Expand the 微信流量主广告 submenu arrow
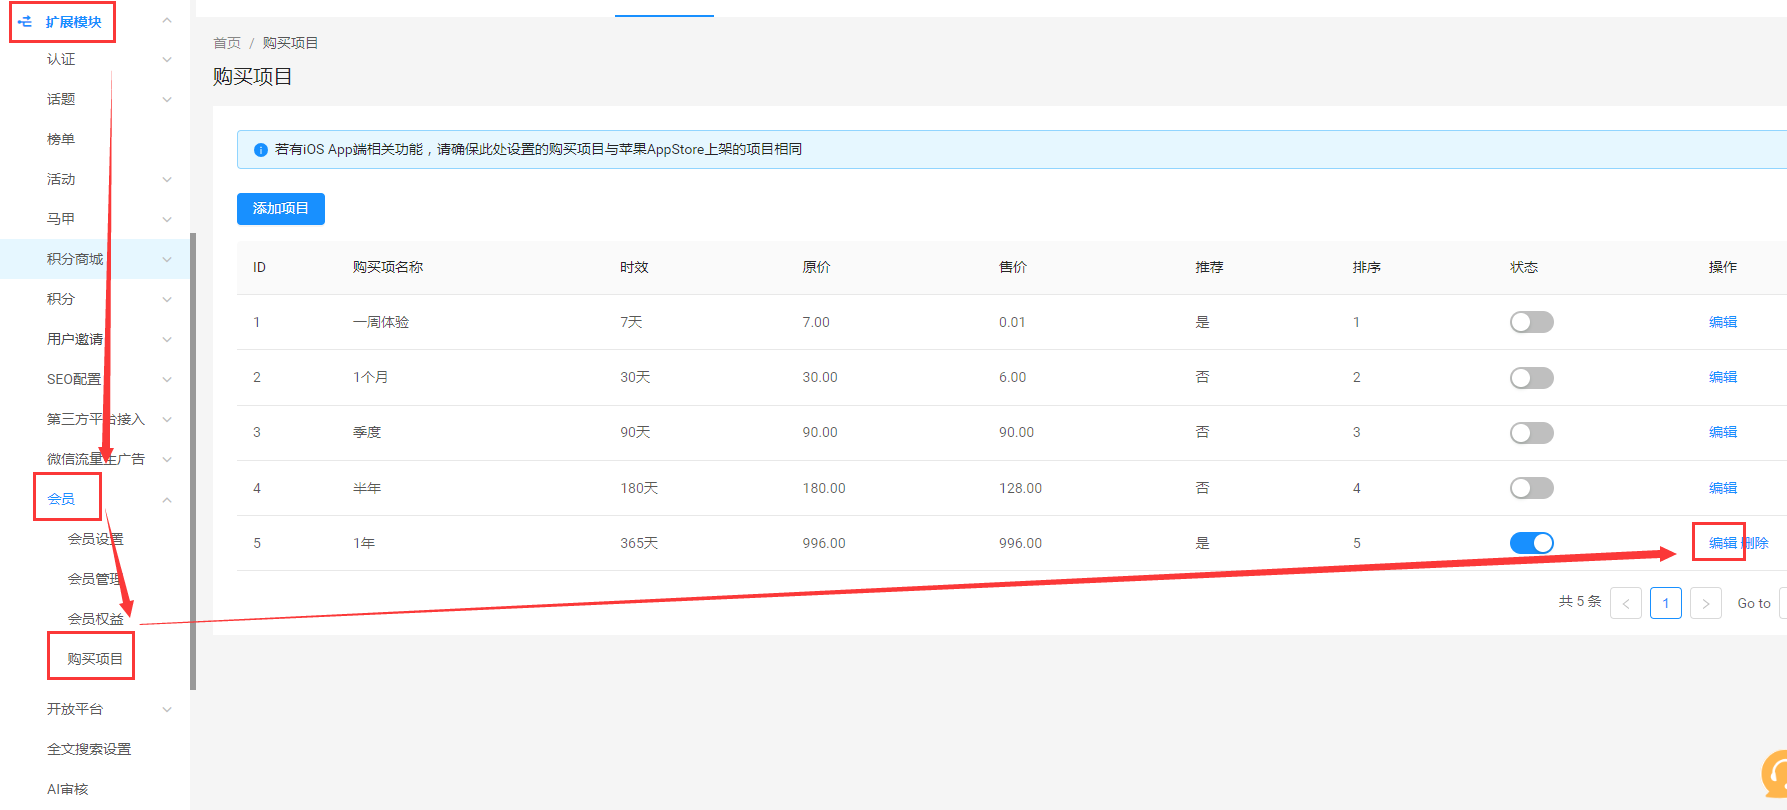This screenshot has height=810, width=1787. (x=167, y=460)
